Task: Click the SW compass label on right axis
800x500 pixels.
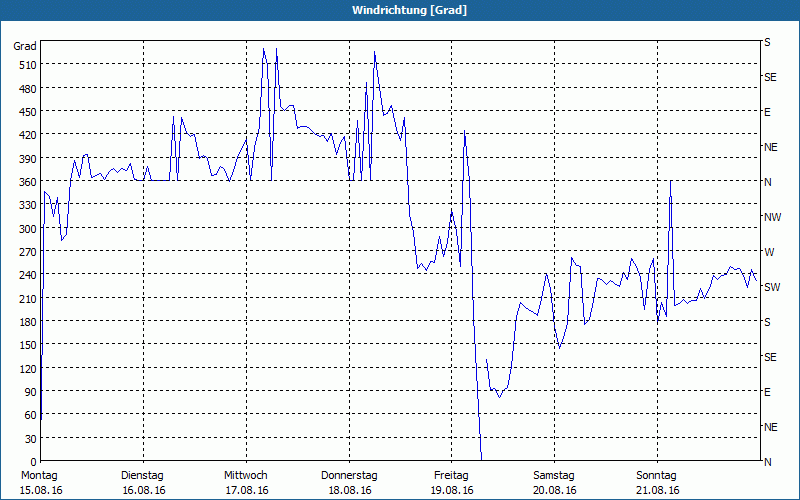Action: coord(772,287)
